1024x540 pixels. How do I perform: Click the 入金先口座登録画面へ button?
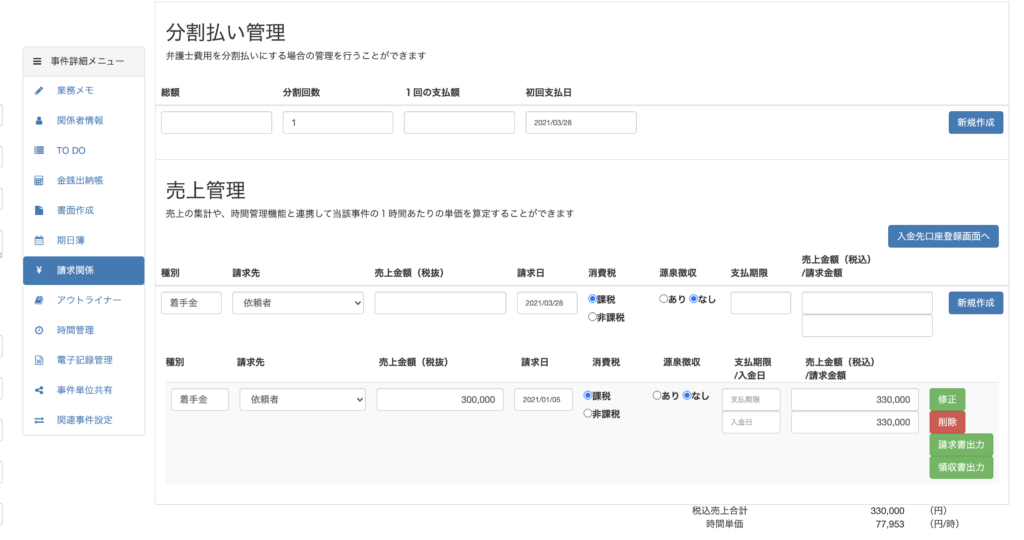943,237
